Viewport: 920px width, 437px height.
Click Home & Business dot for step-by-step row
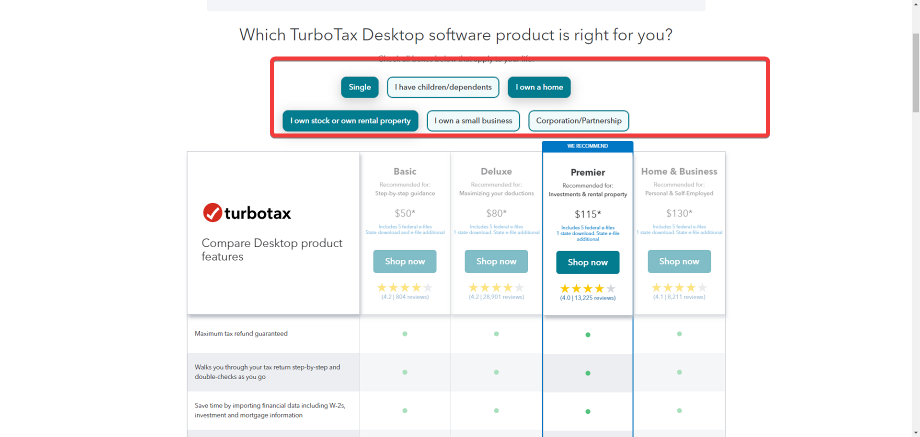(679, 372)
